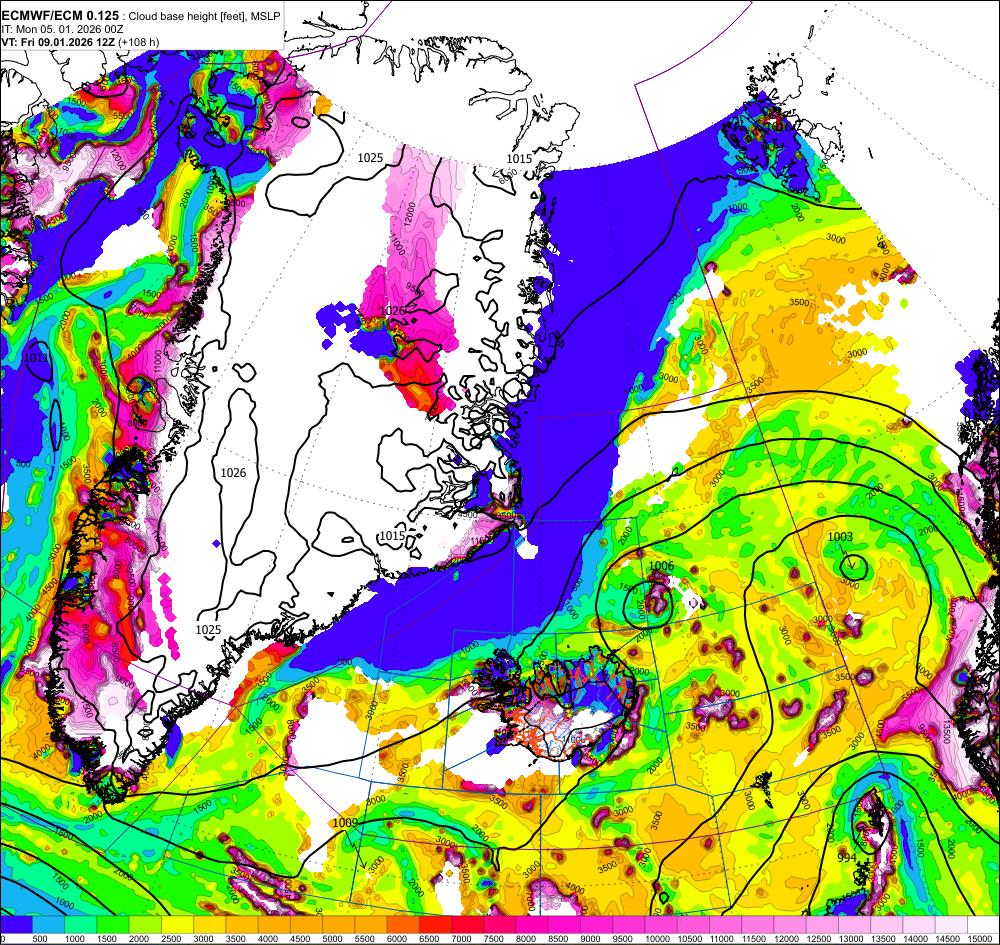Click the 1011 pressure label west of Greenland
The height and width of the screenshot is (945, 1000).
(x=36, y=358)
